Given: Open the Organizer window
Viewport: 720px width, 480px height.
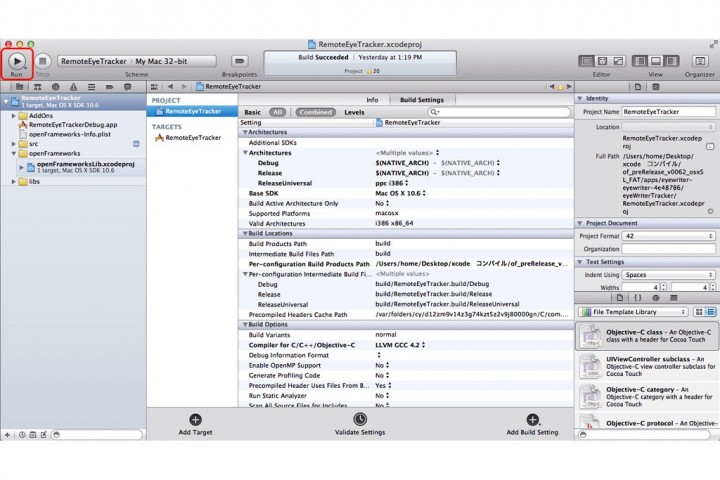Looking at the screenshot, I should tap(699, 61).
